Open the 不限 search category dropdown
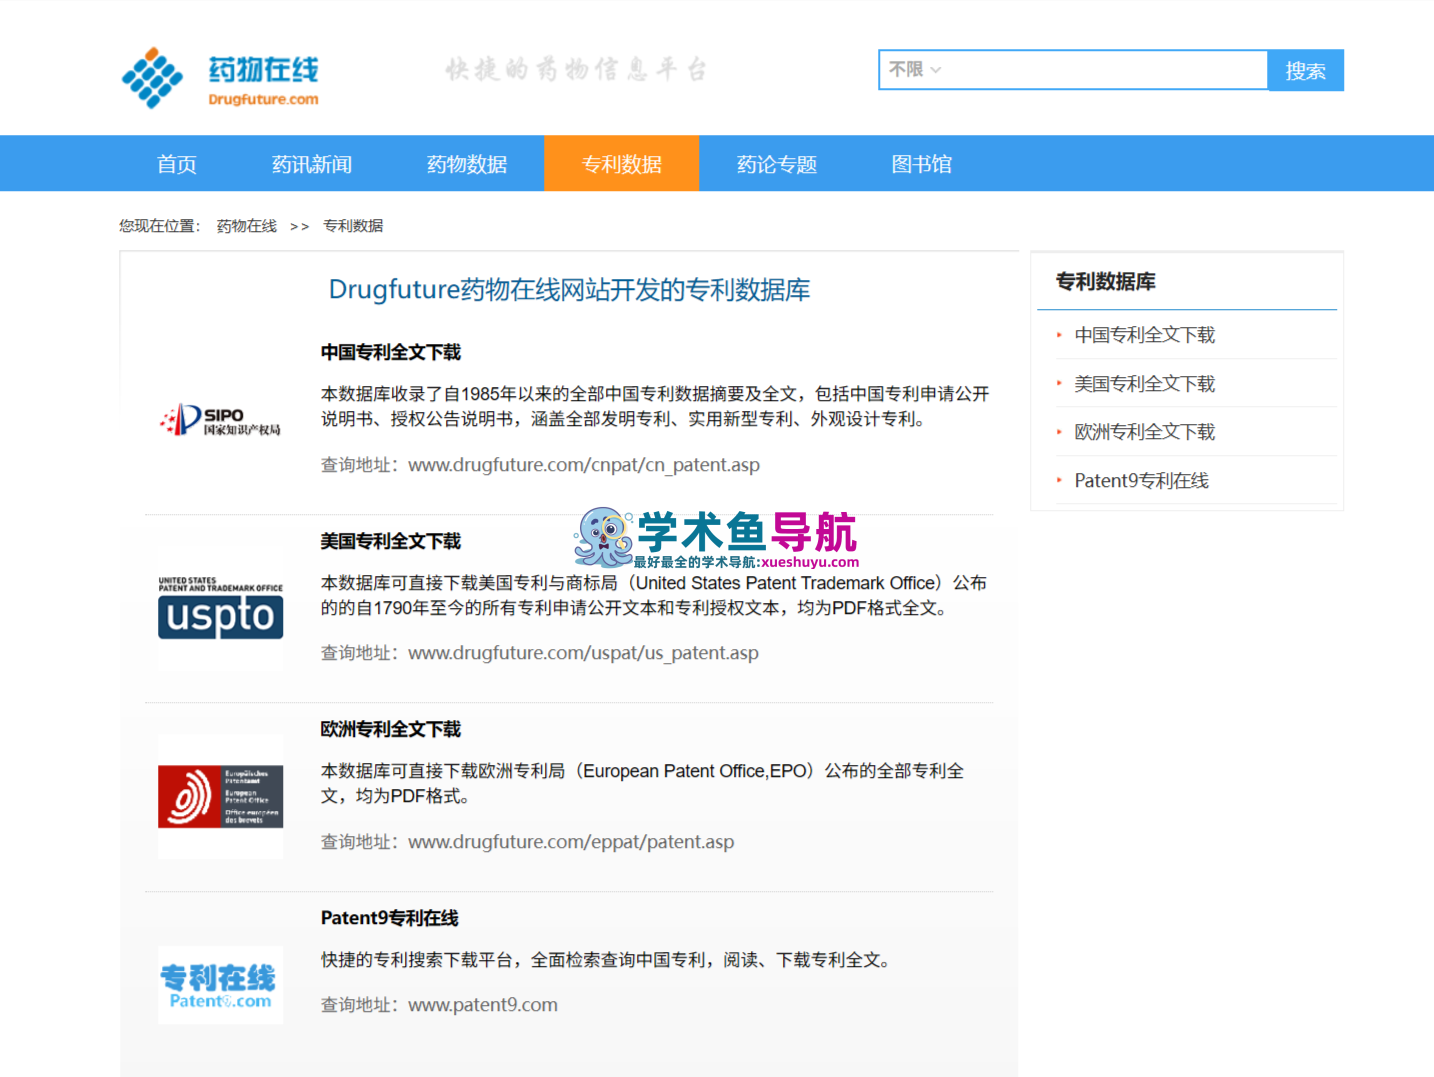This screenshot has width=1434, height=1077. (x=915, y=70)
